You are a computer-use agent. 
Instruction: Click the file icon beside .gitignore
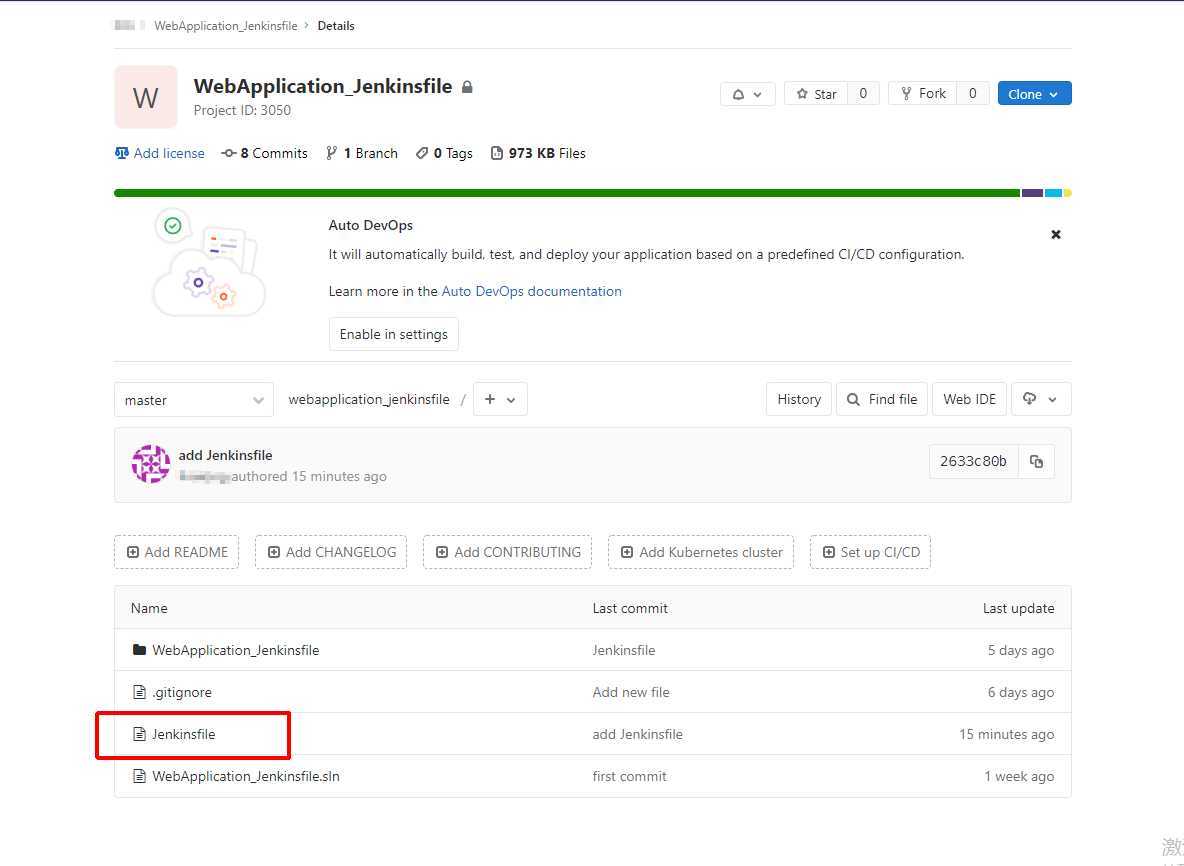(139, 692)
